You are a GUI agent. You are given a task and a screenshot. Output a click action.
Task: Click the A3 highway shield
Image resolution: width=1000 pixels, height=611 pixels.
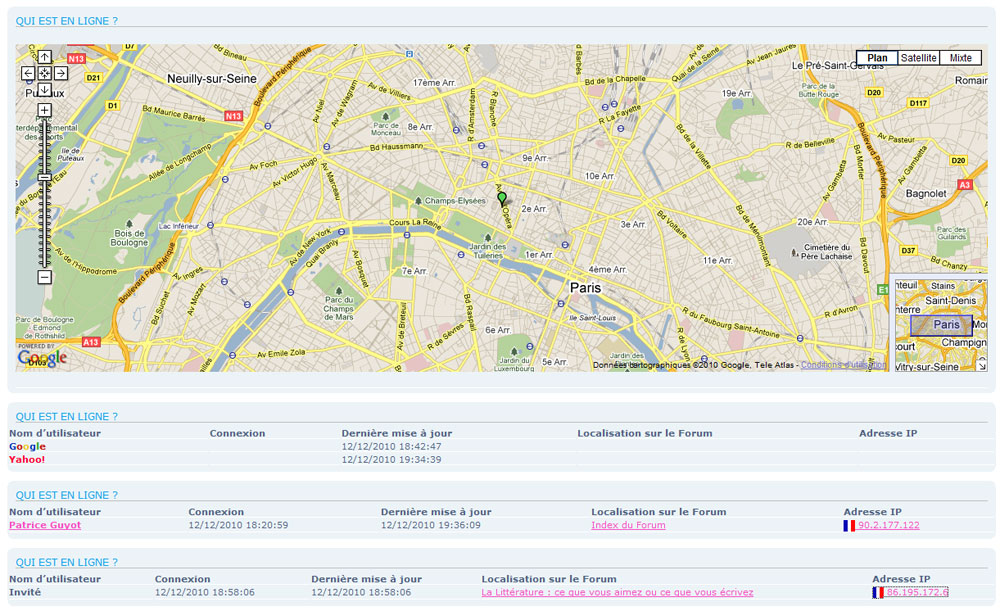point(964,185)
